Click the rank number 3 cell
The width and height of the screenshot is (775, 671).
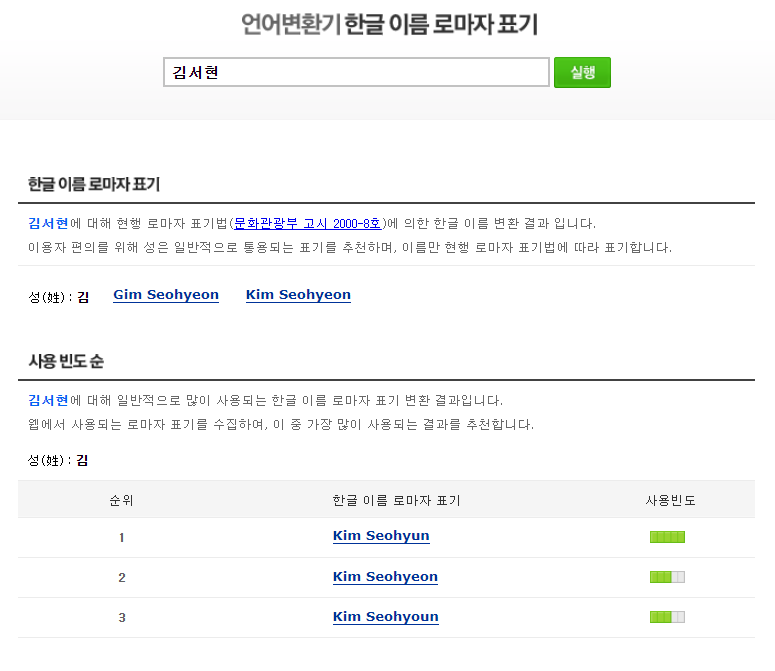[122, 618]
